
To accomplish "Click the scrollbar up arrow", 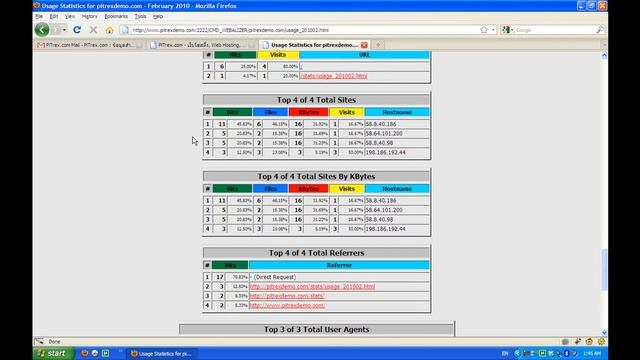I will click(x=604, y=55).
